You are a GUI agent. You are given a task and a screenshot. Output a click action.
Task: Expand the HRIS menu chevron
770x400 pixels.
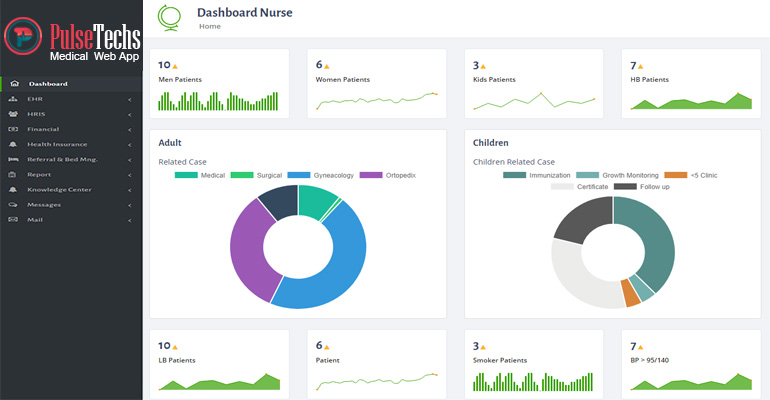(x=130, y=115)
